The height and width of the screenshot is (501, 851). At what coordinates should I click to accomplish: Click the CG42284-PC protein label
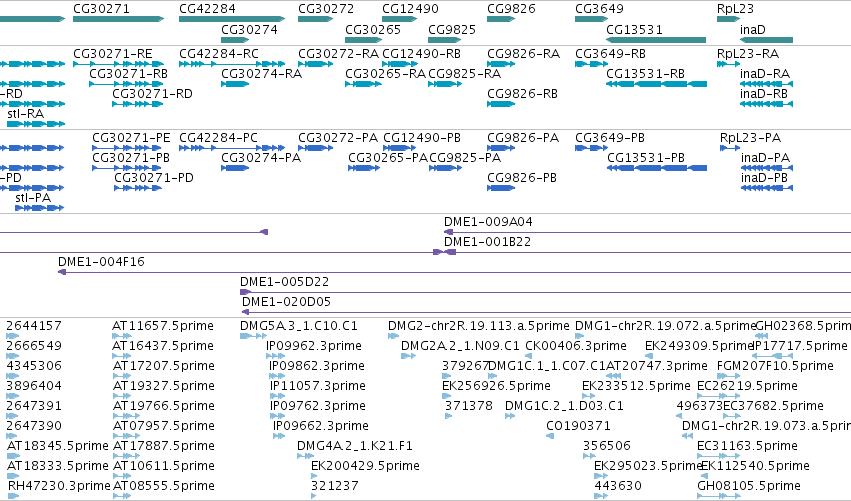pyautogui.click(x=218, y=138)
